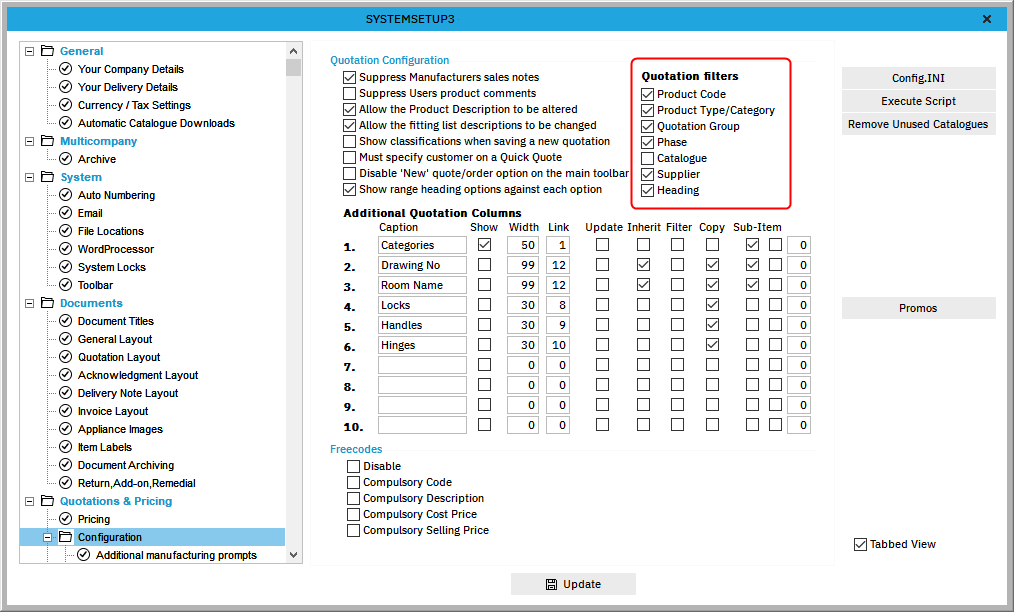This screenshot has width=1014, height=612.
Task: Click the check-circle icon beside Invoice Layout
Action: [65, 411]
